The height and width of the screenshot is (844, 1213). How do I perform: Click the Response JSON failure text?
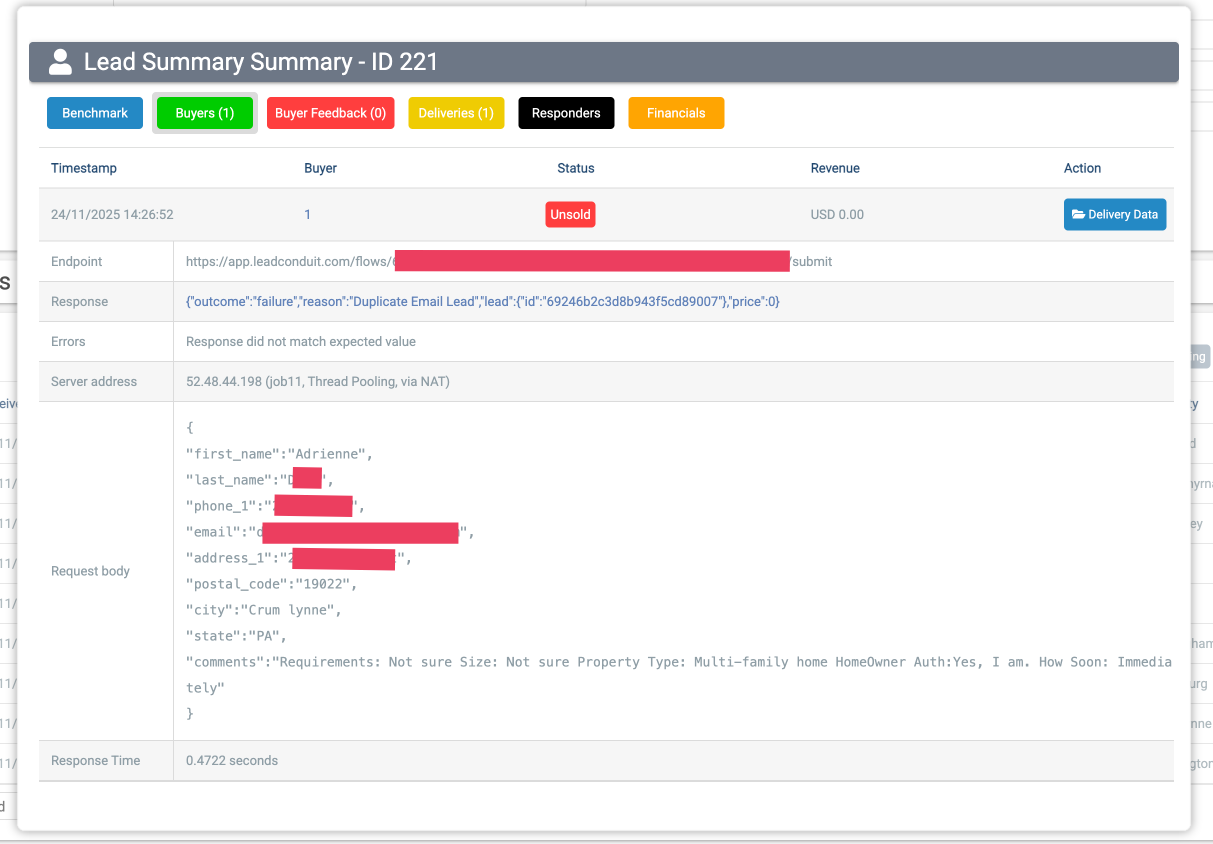482,301
